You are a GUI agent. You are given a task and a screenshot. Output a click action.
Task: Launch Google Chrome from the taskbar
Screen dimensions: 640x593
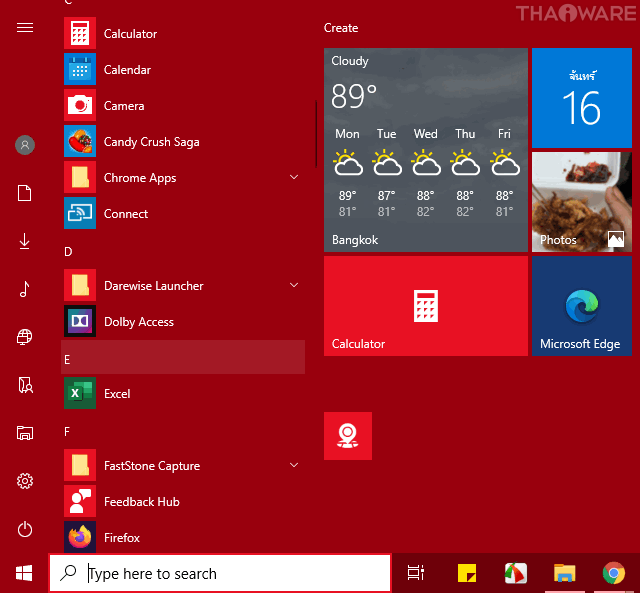[x=614, y=573]
